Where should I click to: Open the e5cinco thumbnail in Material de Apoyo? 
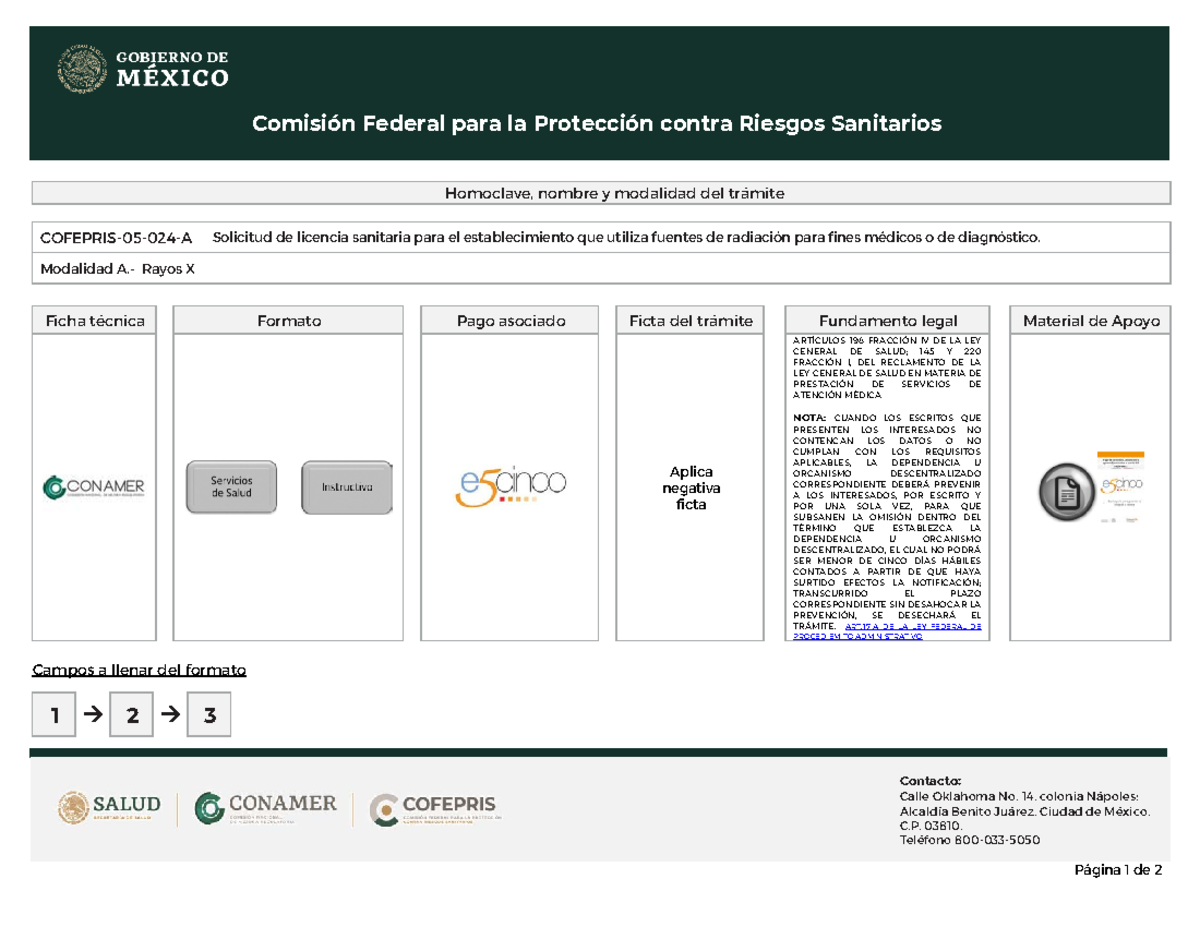coord(1123,487)
